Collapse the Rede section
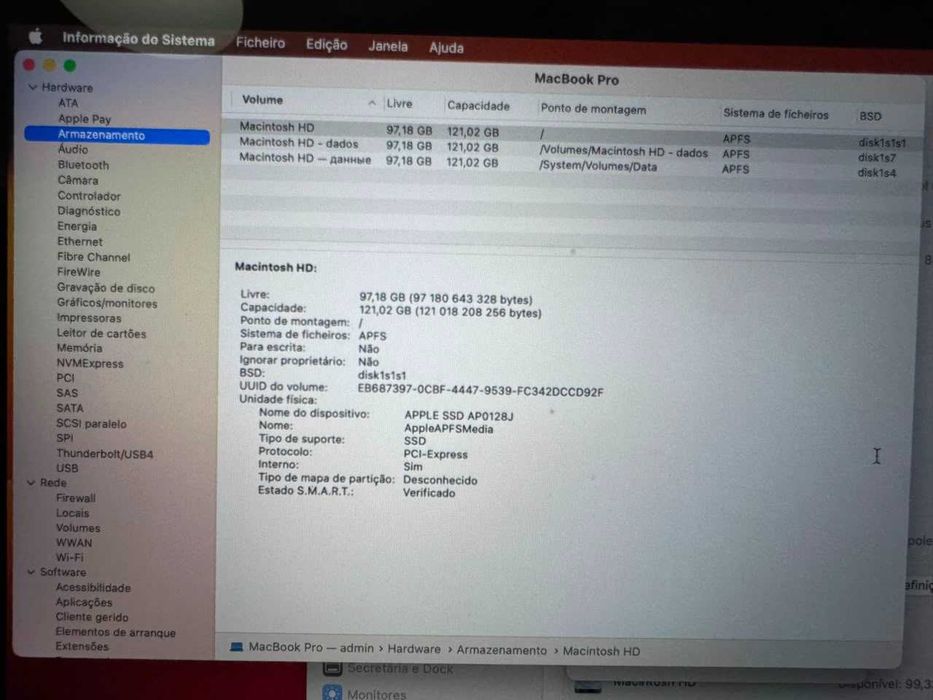 tap(31, 483)
